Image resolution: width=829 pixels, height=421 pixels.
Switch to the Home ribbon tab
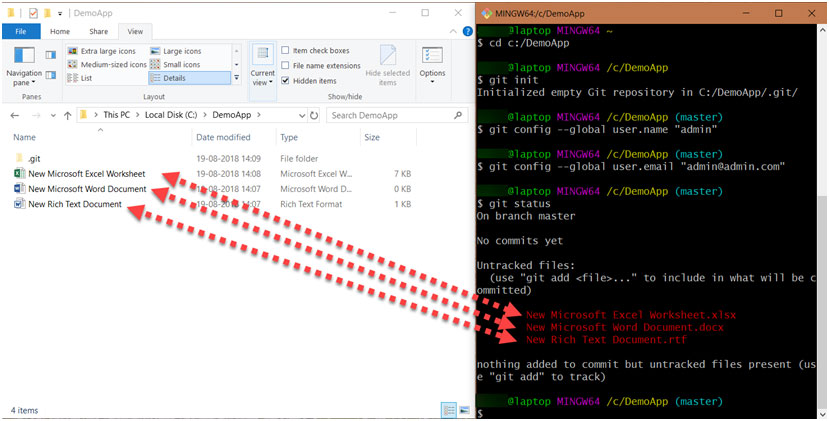60,31
